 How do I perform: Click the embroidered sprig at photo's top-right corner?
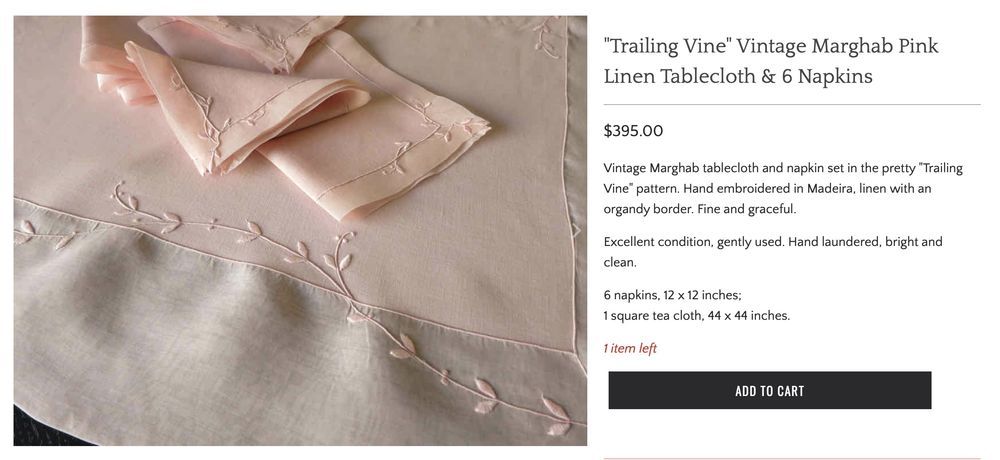tap(547, 38)
